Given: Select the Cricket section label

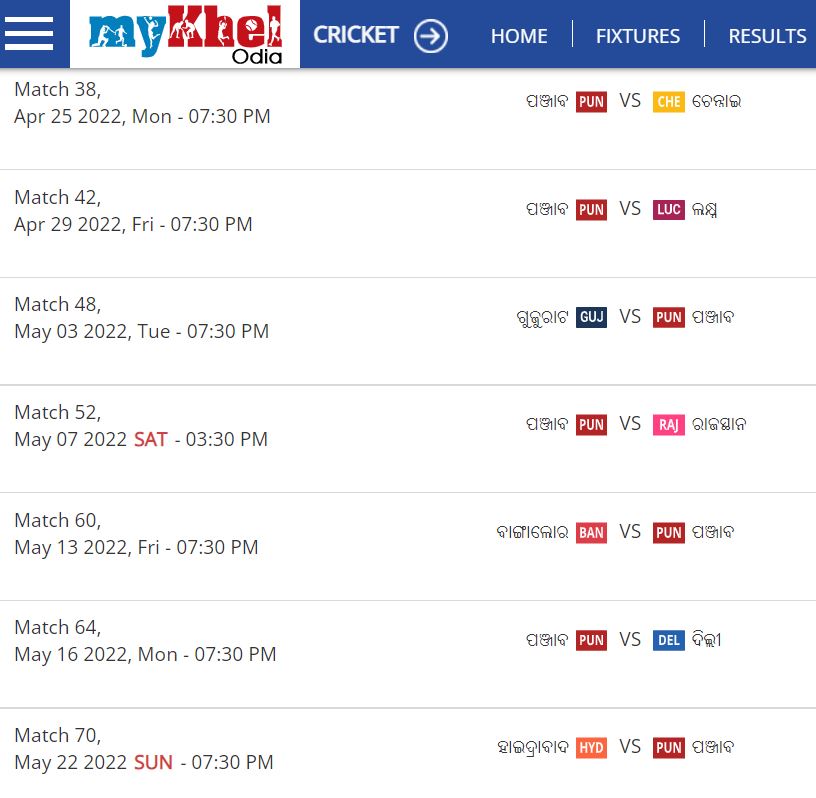Looking at the screenshot, I should click(x=356, y=35).
